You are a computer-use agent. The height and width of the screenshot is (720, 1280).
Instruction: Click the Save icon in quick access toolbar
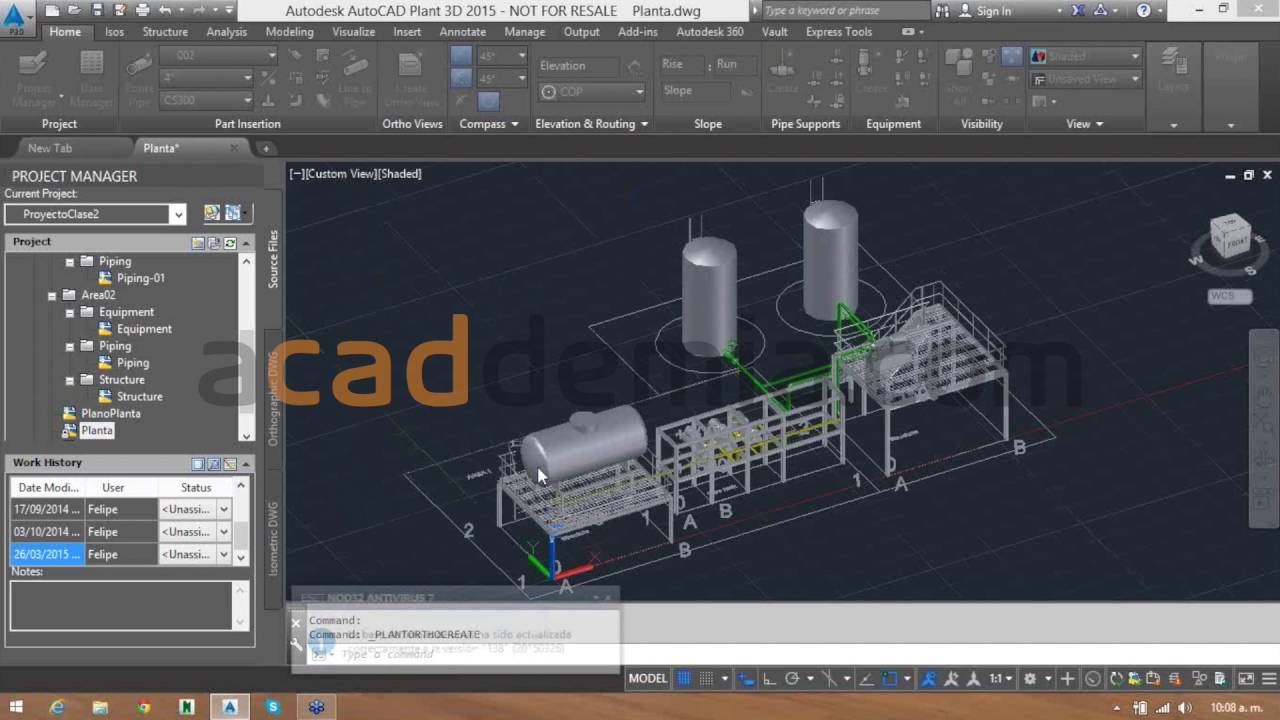click(97, 10)
